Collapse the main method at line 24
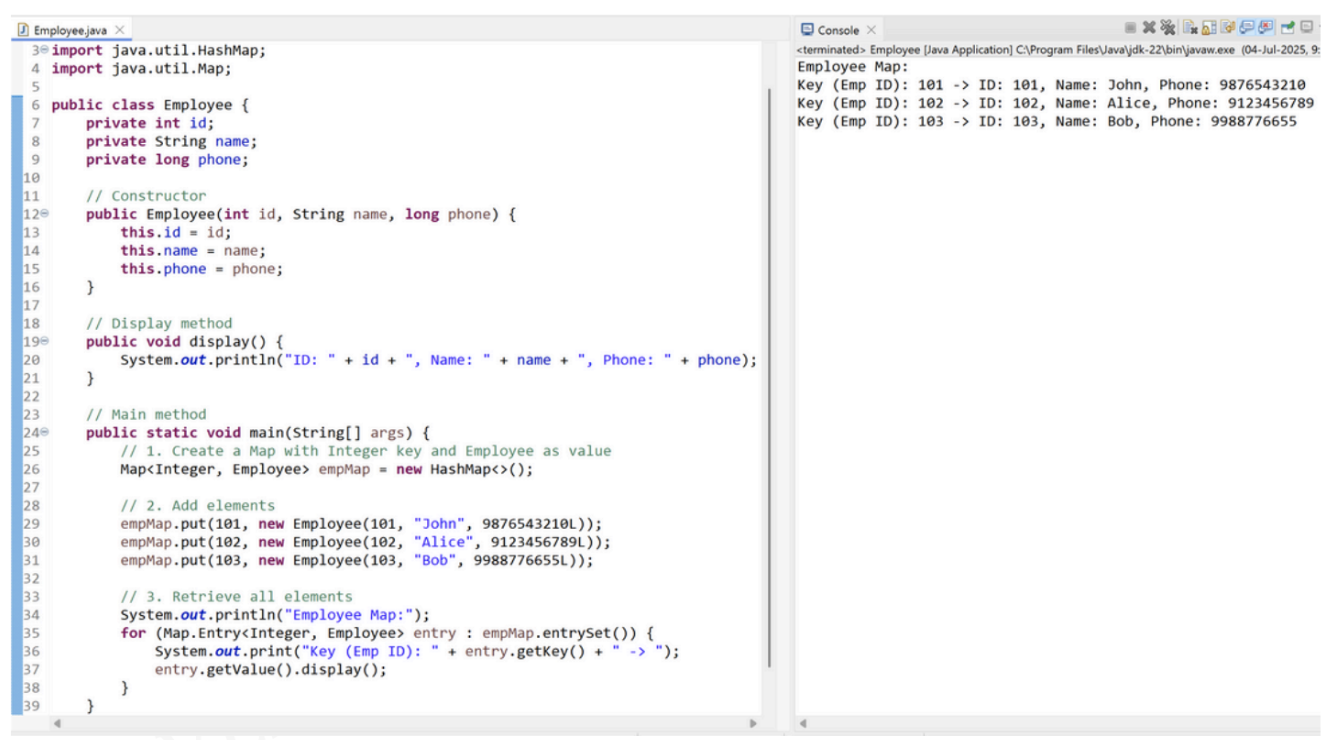Screen dimensions: 1334x740 (x=45, y=433)
